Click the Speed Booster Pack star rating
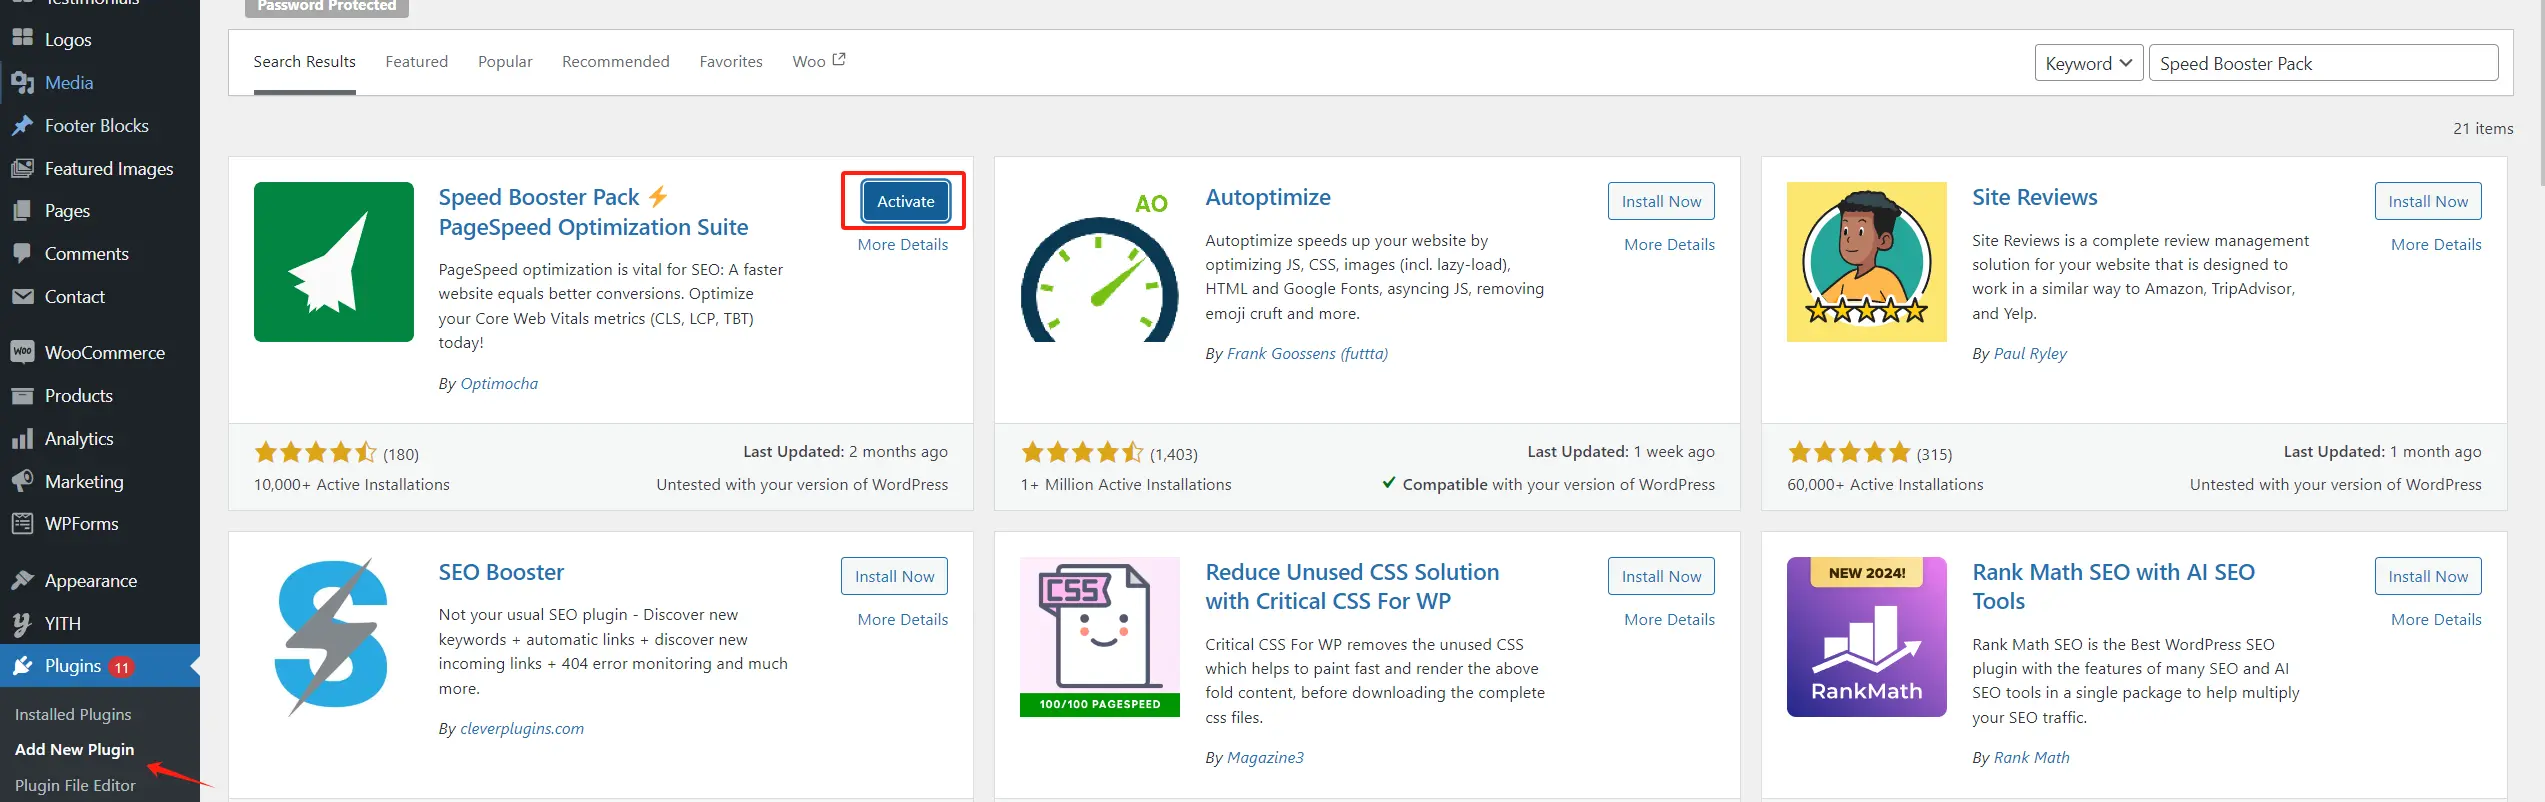Screen dimensions: 2545x802 click(316, 453)
